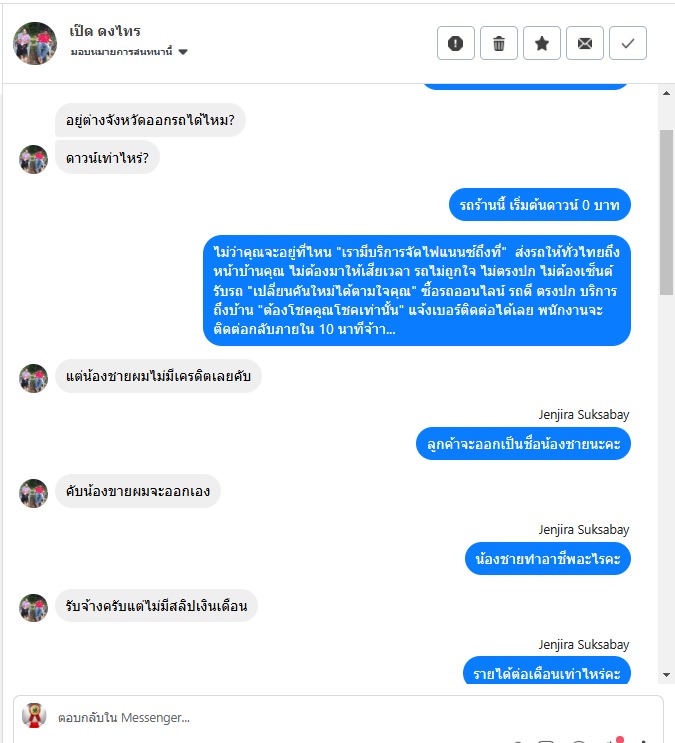The width and height of the screenshot is (675, 743).
Task: Click avatar next to ดาวน์เท่าไหร่ message
Action: tap(33, 159)
